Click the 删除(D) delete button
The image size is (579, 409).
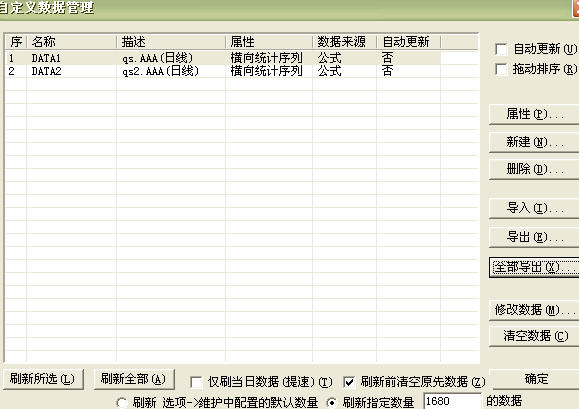click(534, 169)
